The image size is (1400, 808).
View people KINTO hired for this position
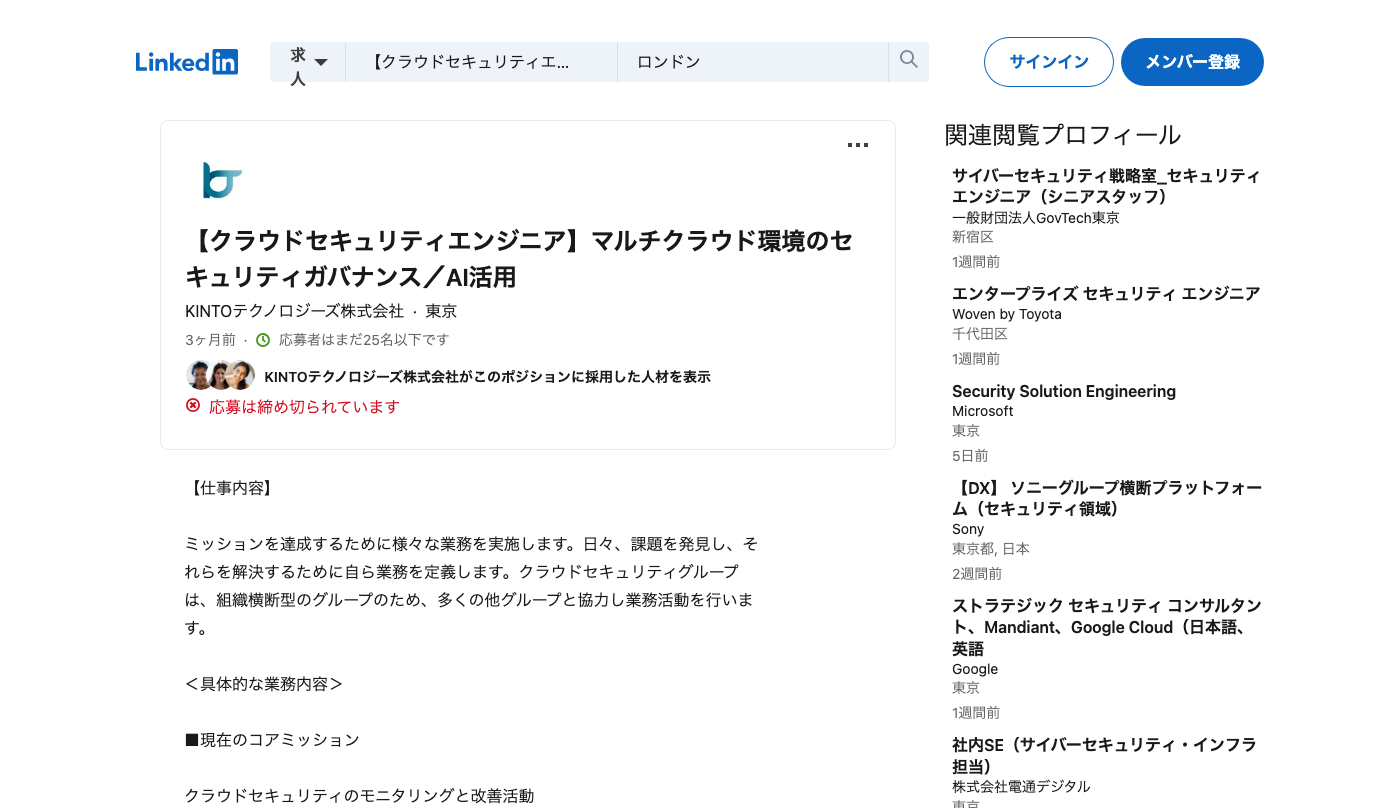[487, 377]
